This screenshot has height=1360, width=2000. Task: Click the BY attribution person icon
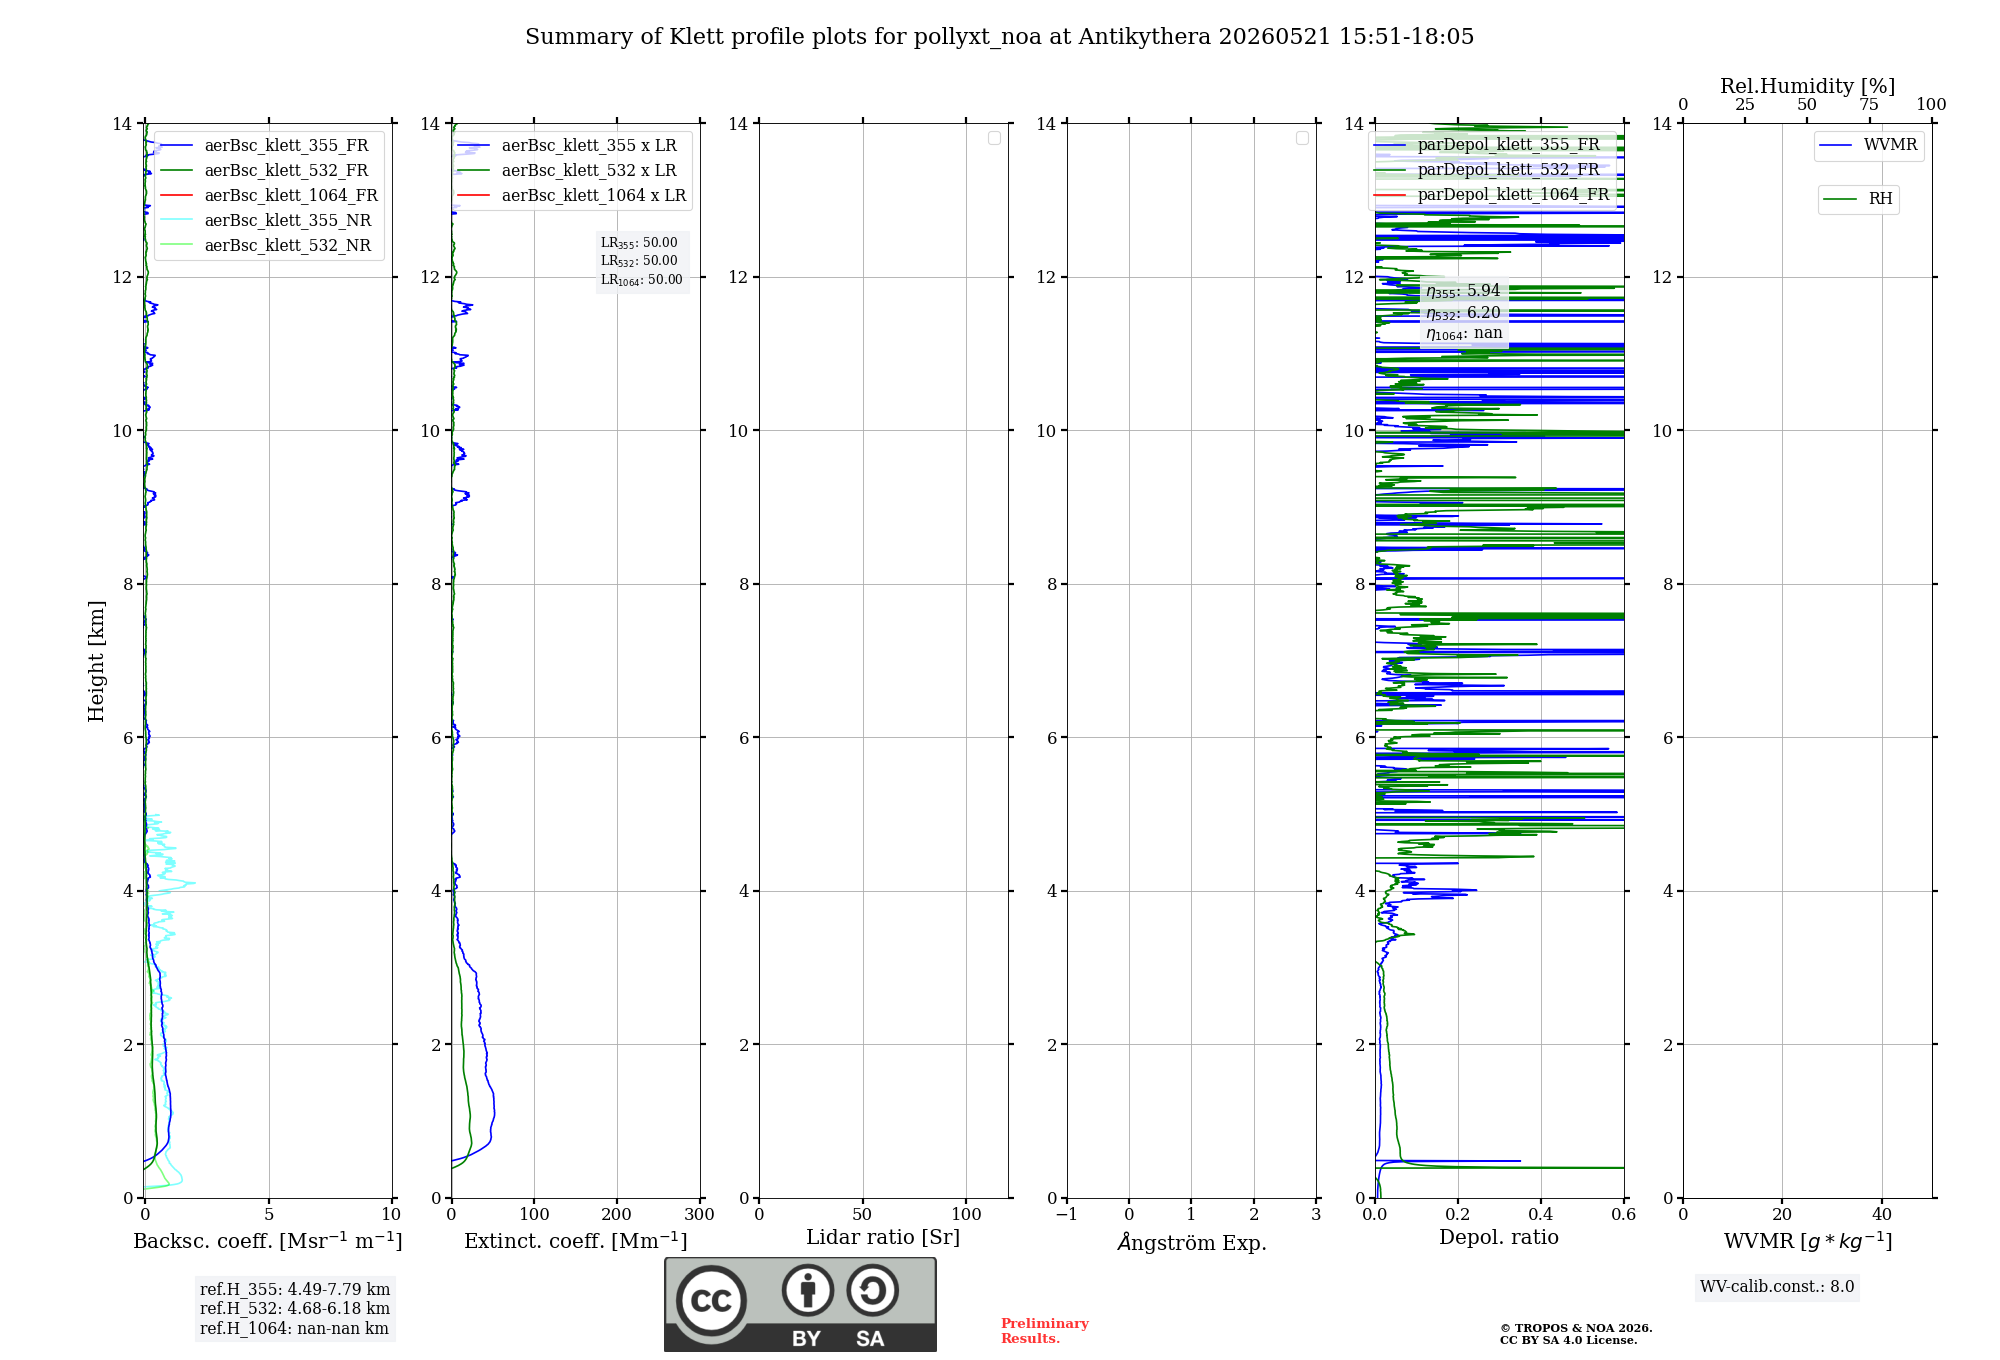[808, 1290]
